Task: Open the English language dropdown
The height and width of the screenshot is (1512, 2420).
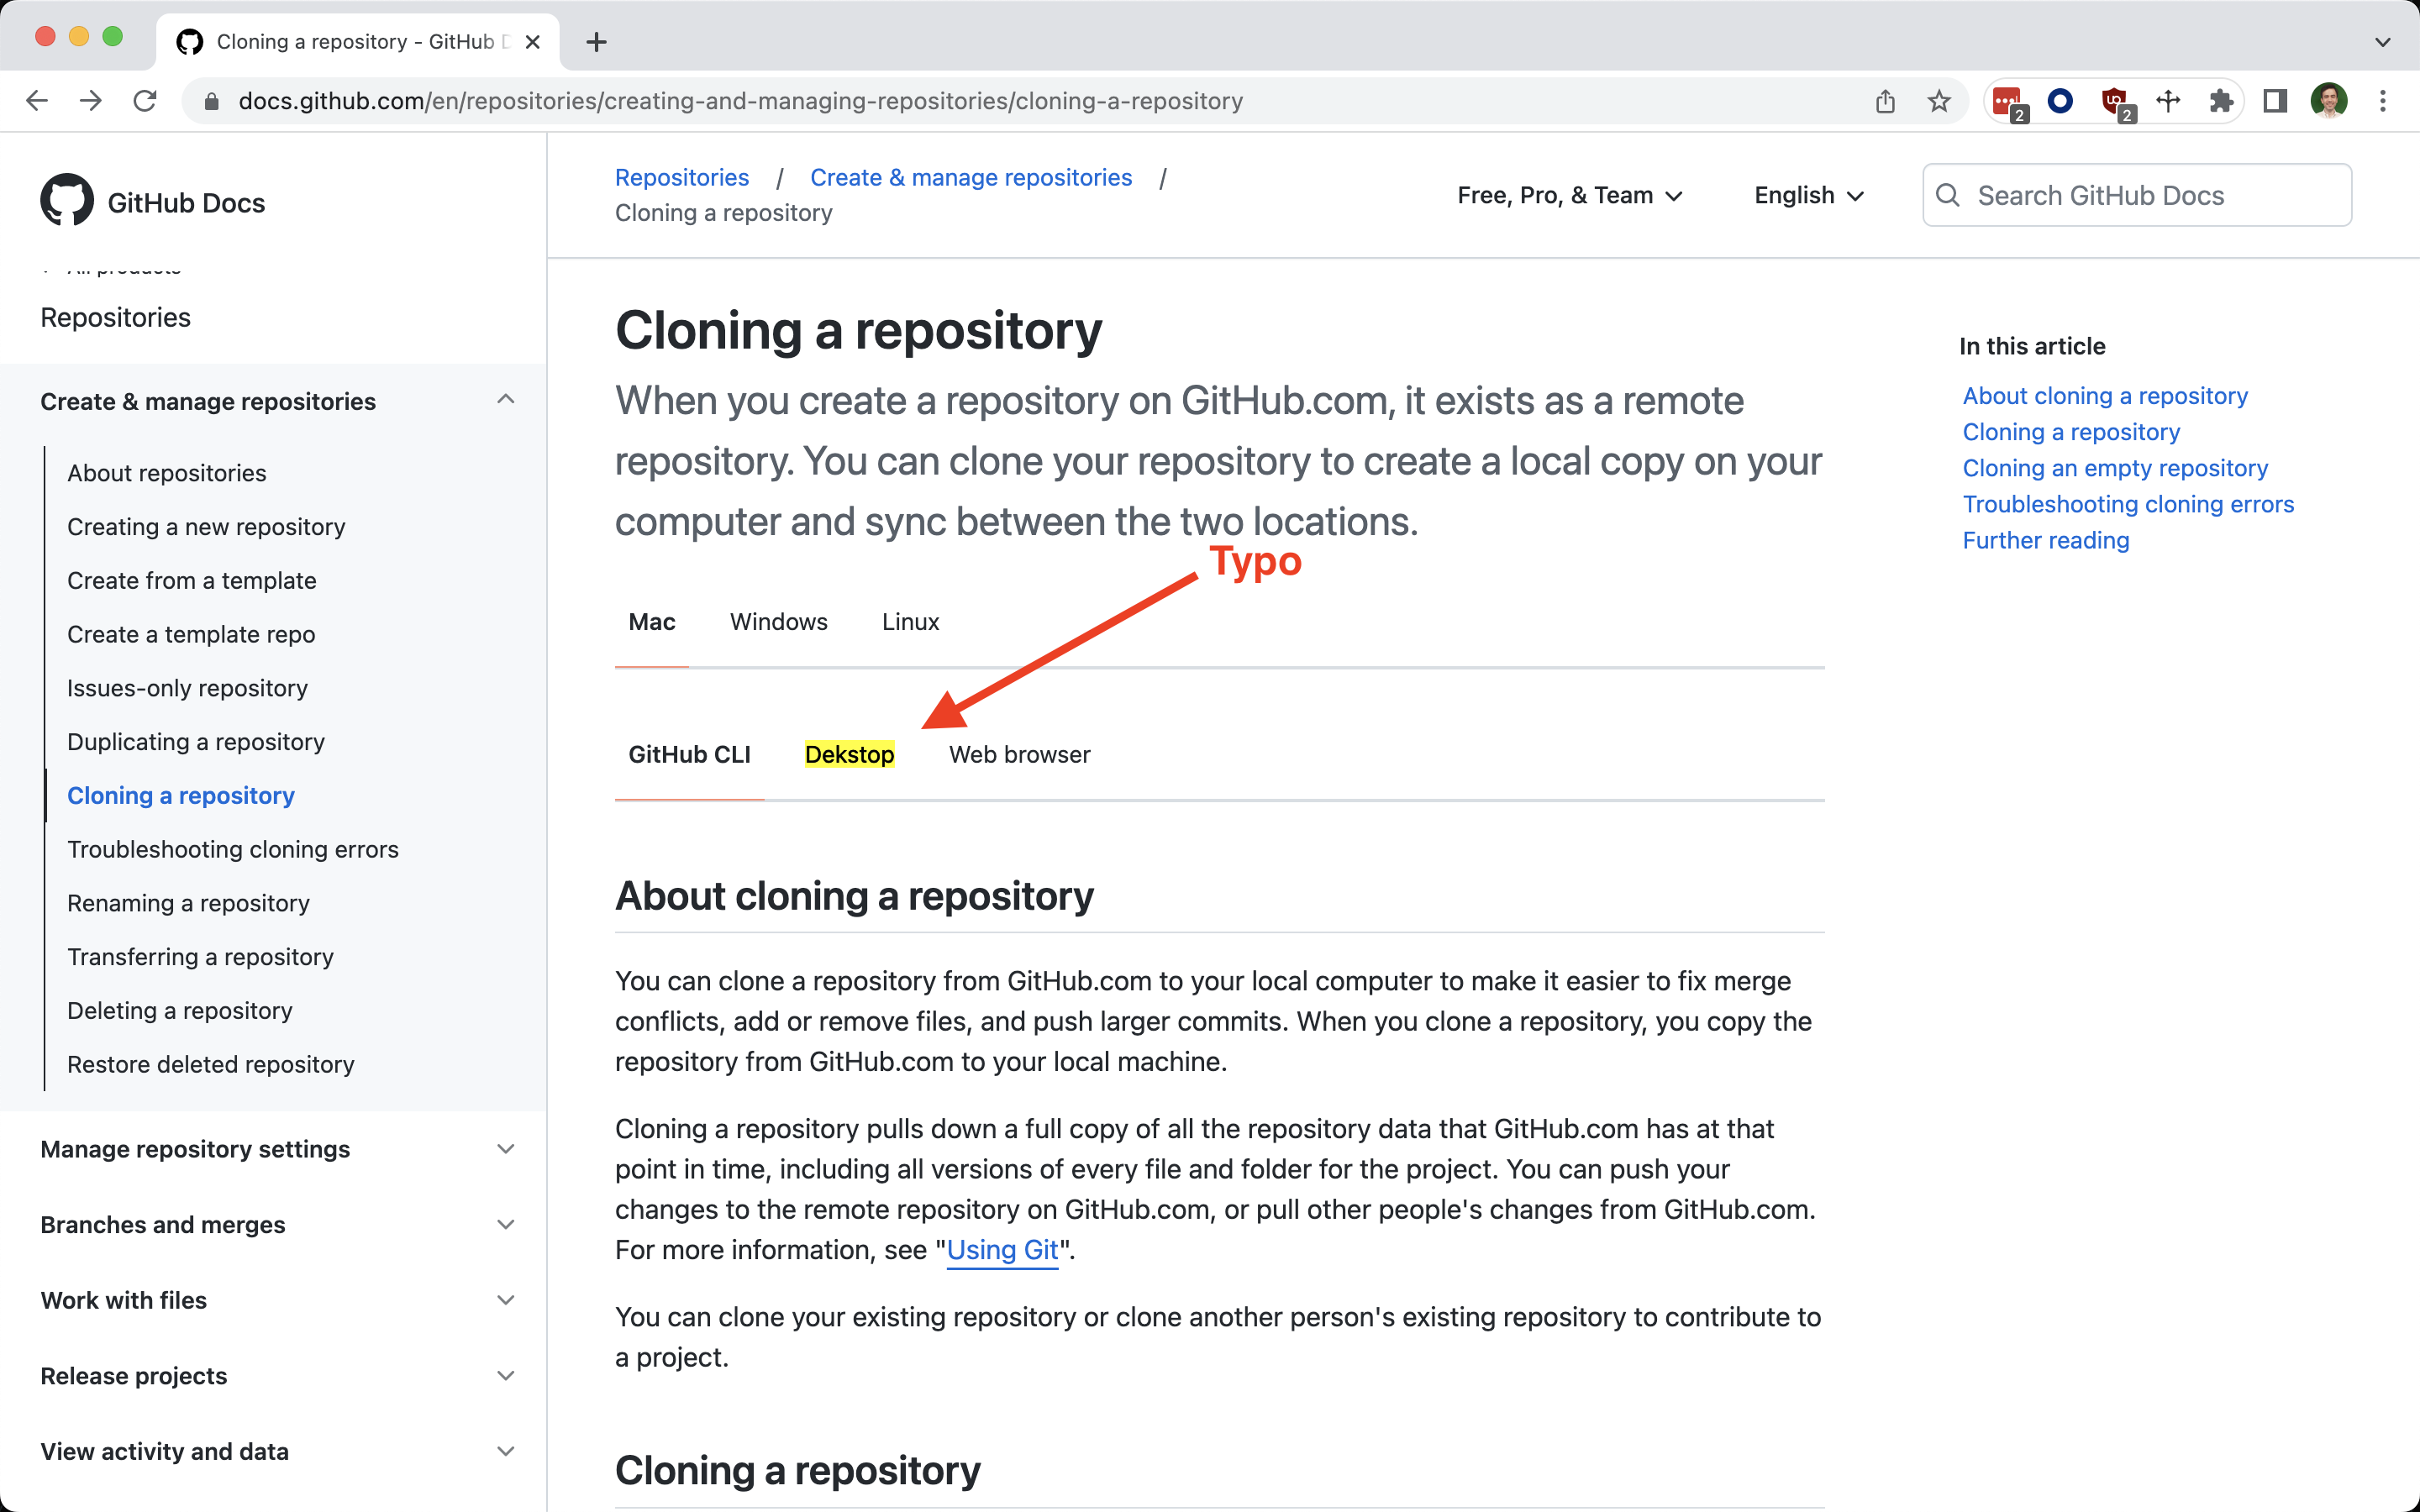Action: pos(1808,196)
